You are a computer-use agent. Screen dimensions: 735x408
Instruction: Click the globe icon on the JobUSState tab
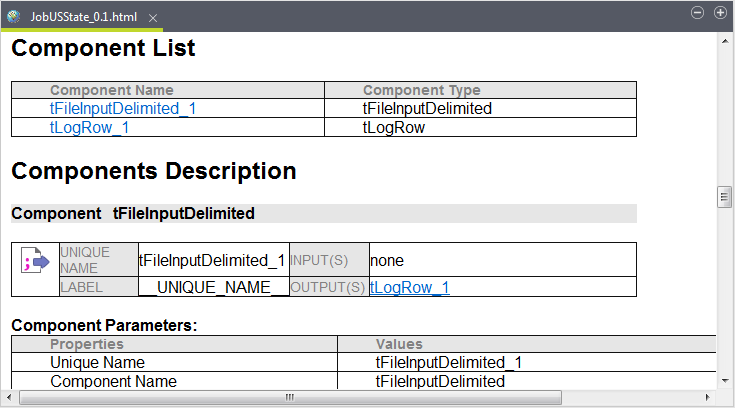click(x=14, y=17)
